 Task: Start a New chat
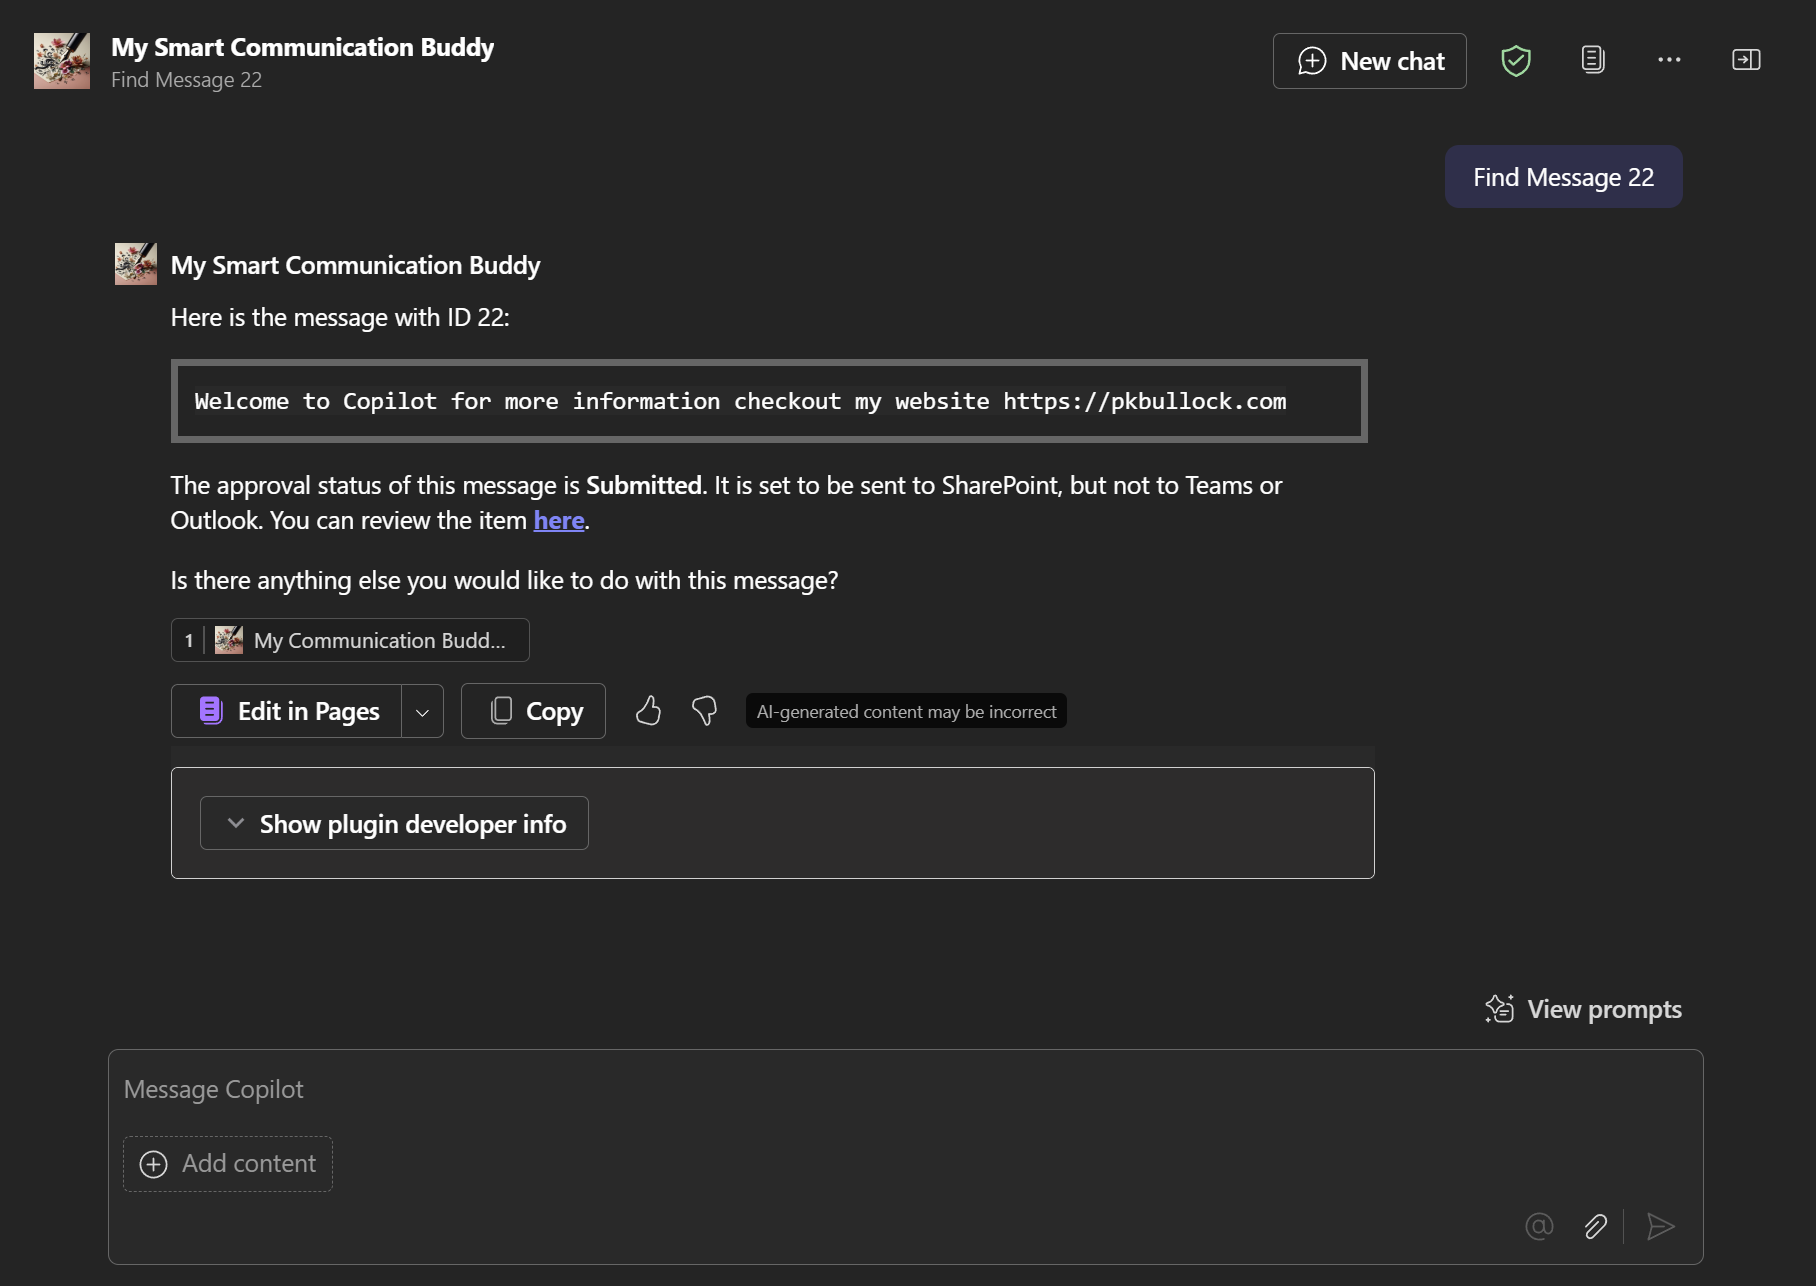tap(1370, 60)
